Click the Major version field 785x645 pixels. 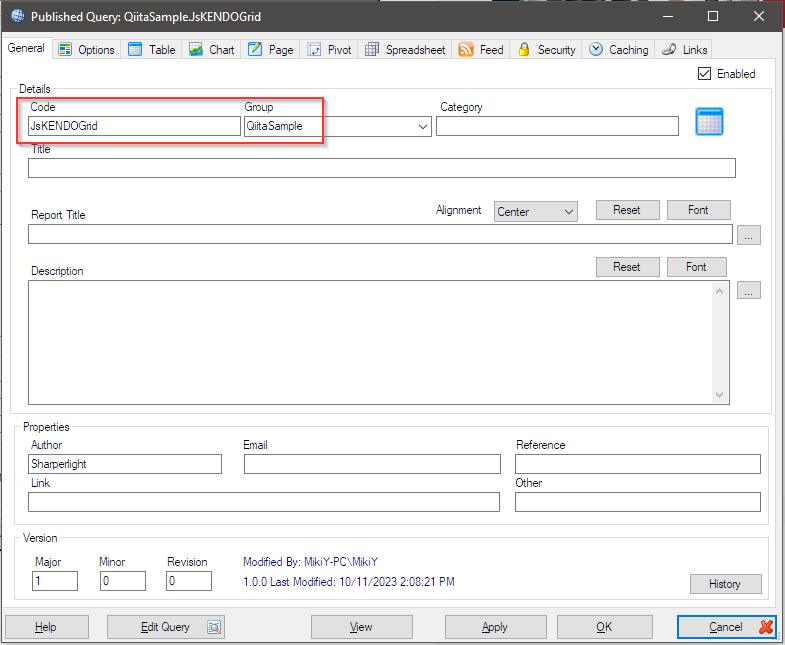pos(55,581)
